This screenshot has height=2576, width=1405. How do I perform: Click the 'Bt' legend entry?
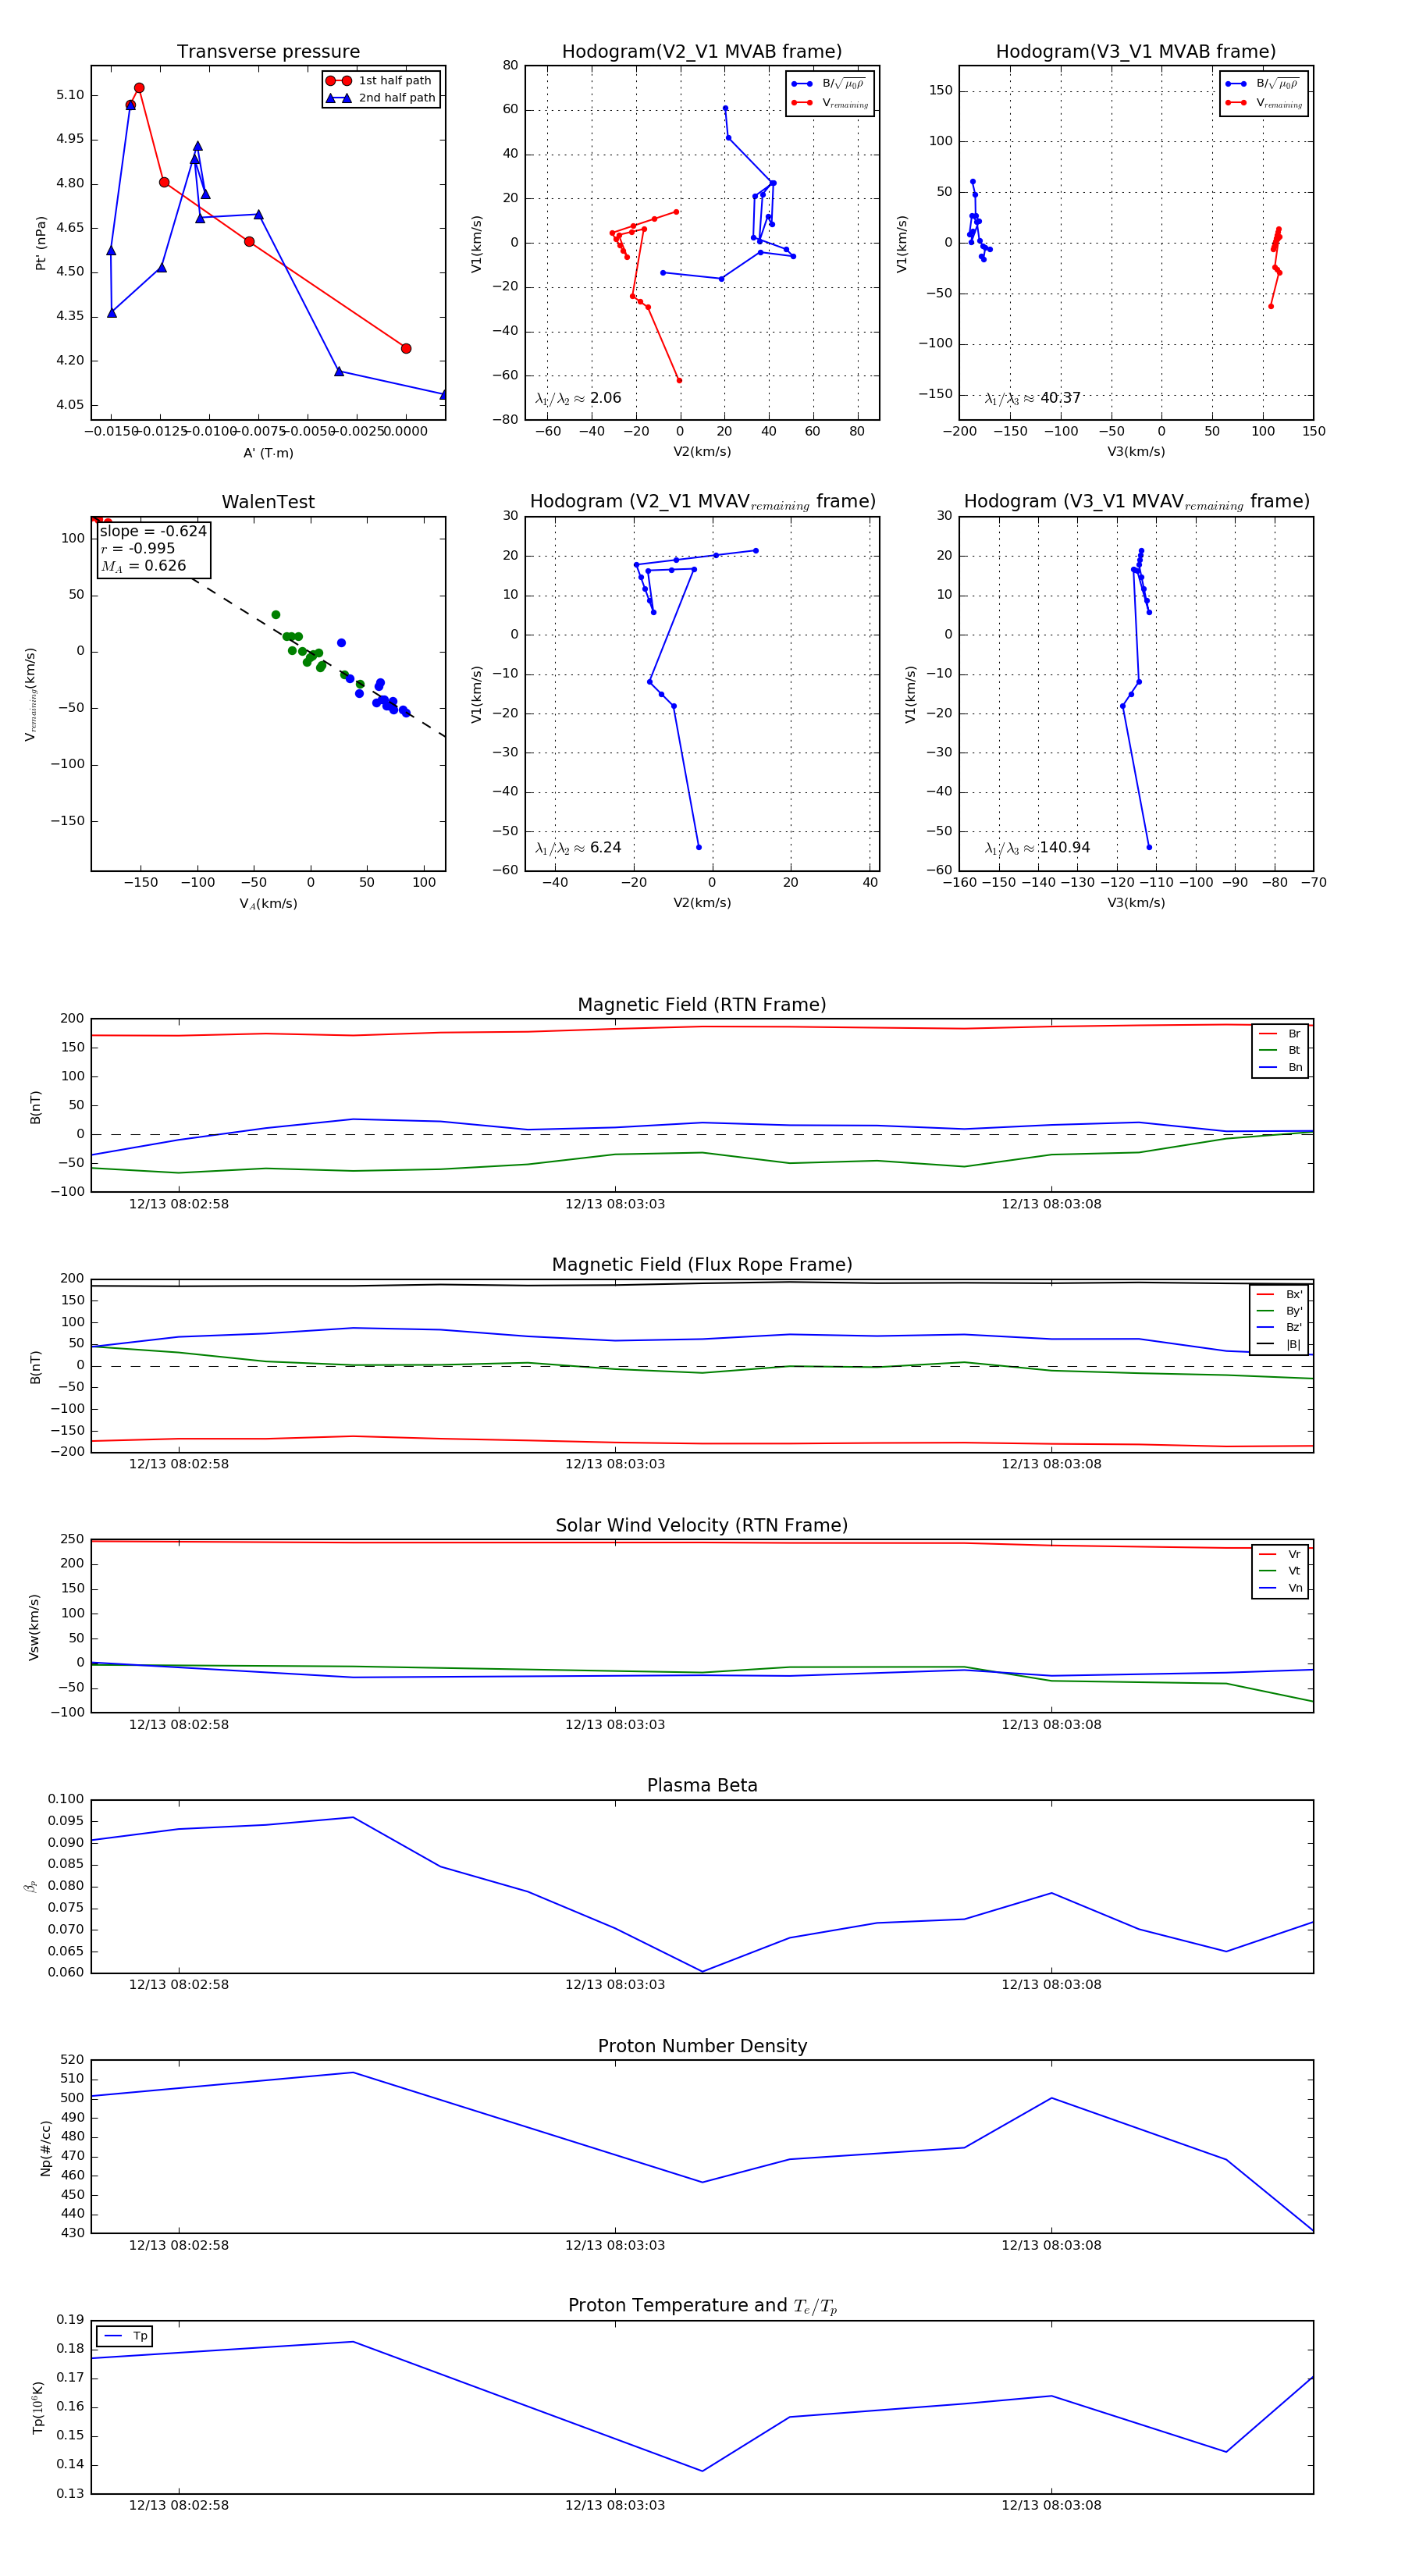tap(1280, 1051)
